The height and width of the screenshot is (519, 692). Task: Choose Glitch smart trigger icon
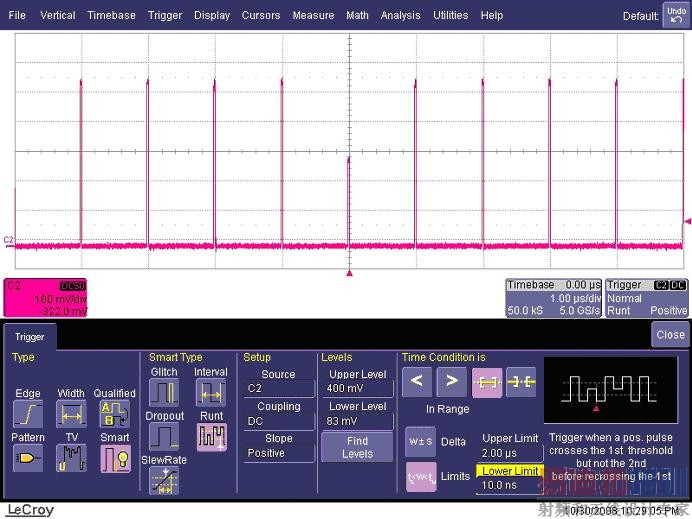163,392
